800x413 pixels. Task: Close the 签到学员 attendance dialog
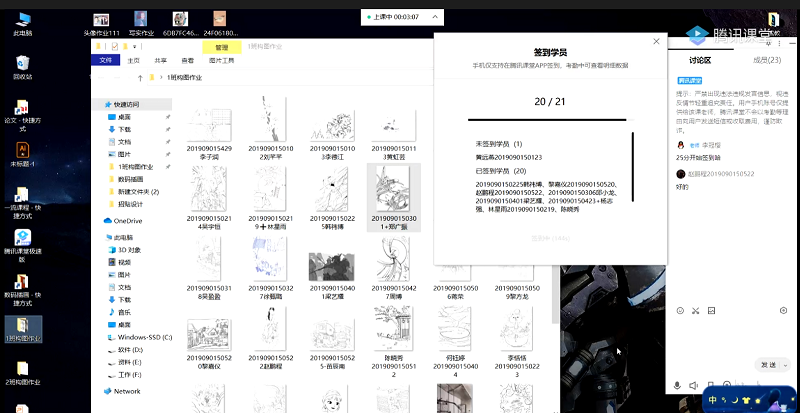point(656,42)
